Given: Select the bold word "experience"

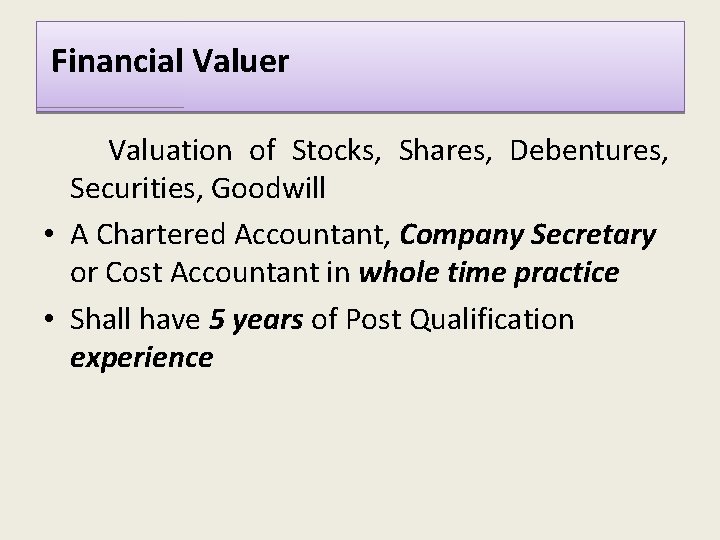Looking at the screenshot, I should (x=141, y=357).
